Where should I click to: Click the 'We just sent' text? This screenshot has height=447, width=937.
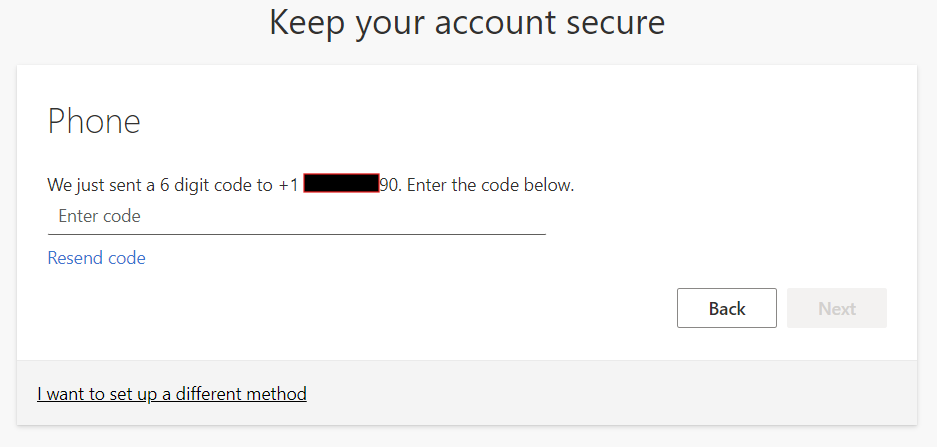(89, 185)
